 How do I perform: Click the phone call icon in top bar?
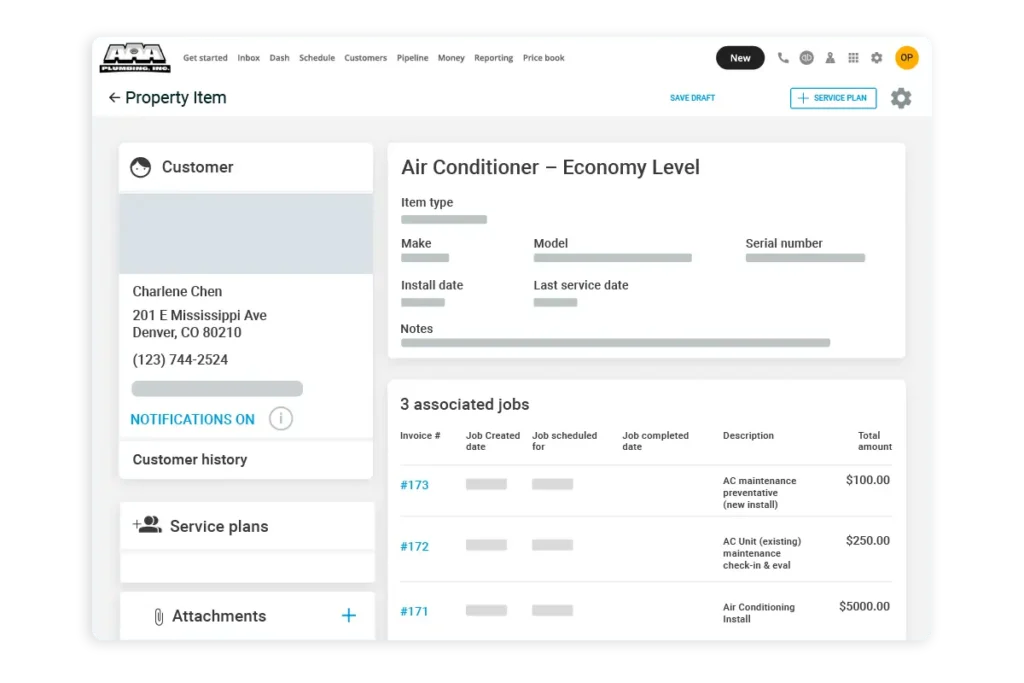pyautogui.click(x=783, y=58)
